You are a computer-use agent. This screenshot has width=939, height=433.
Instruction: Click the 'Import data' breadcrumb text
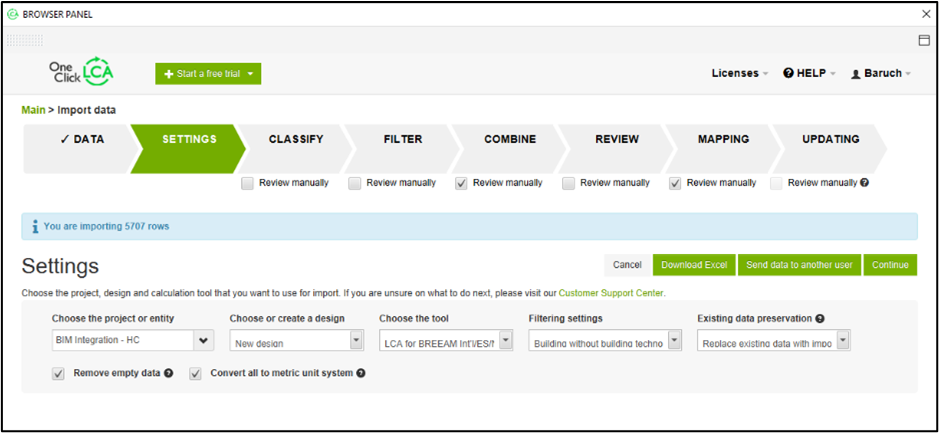pos(87,110)
